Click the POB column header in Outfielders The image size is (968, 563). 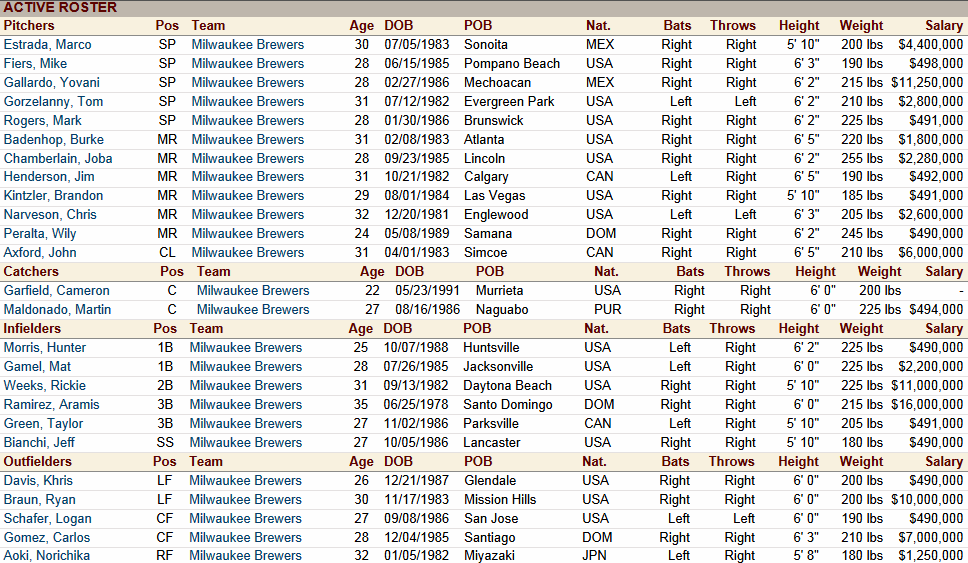point(478,462)
